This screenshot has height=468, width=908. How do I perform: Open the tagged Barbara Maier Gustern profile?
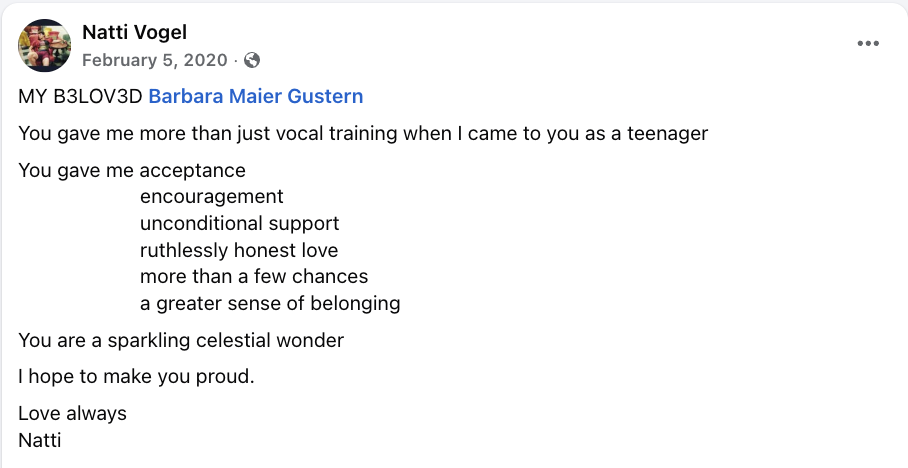255,97
